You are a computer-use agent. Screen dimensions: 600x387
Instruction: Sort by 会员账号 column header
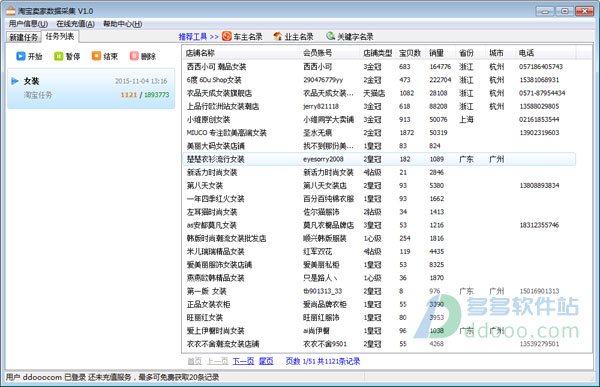click(331, 53)
